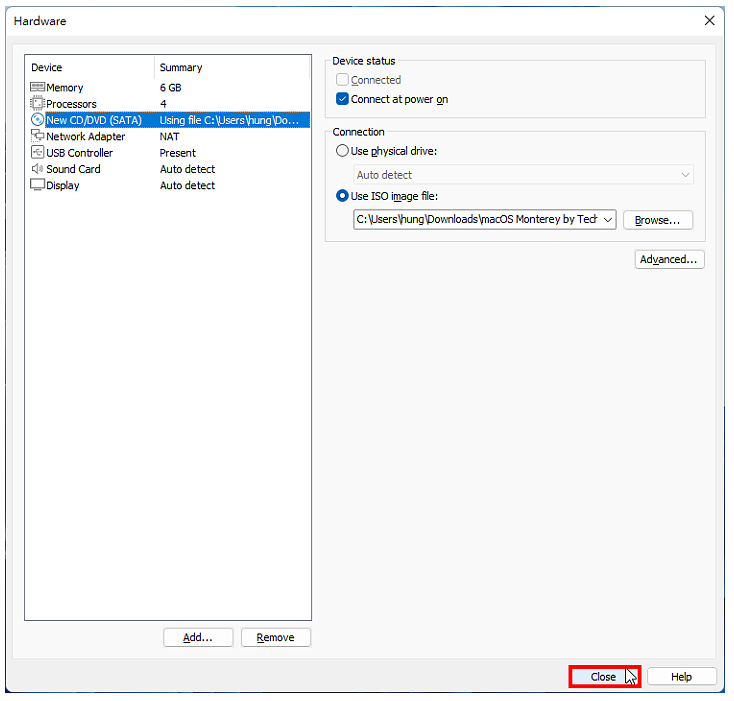Click the Add hardware button
This screenshot has height=701, width=734.
[x=198, y=638]
